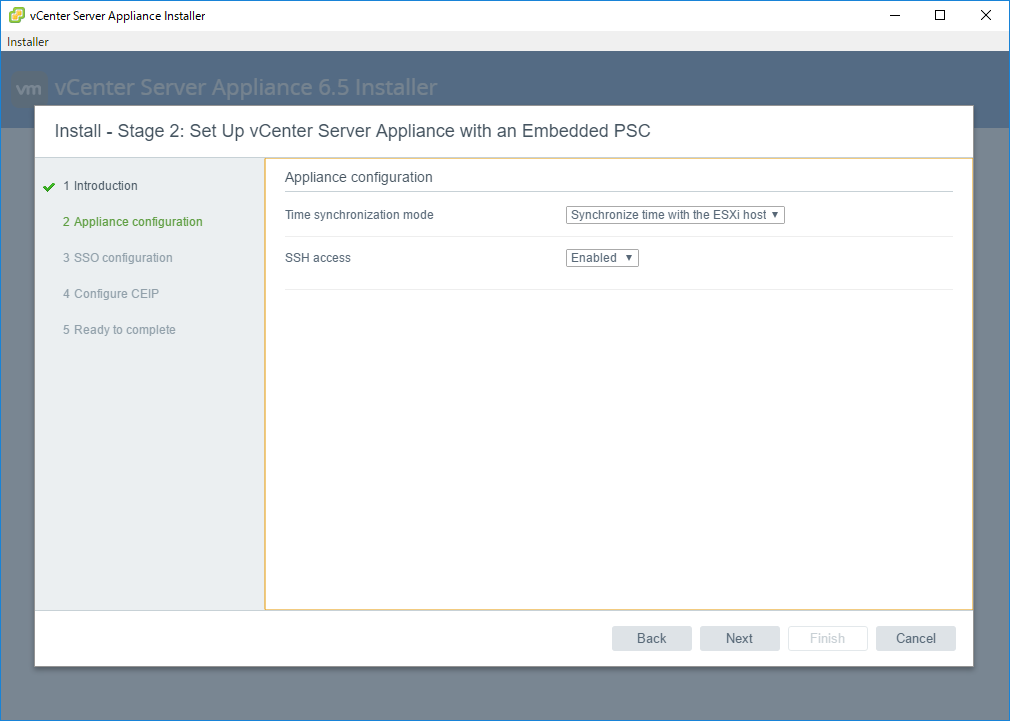Select step 5 Ready to complete
Image resolution: width=1010 pixels, height=721 pixels.
click(x=119, y=330)
